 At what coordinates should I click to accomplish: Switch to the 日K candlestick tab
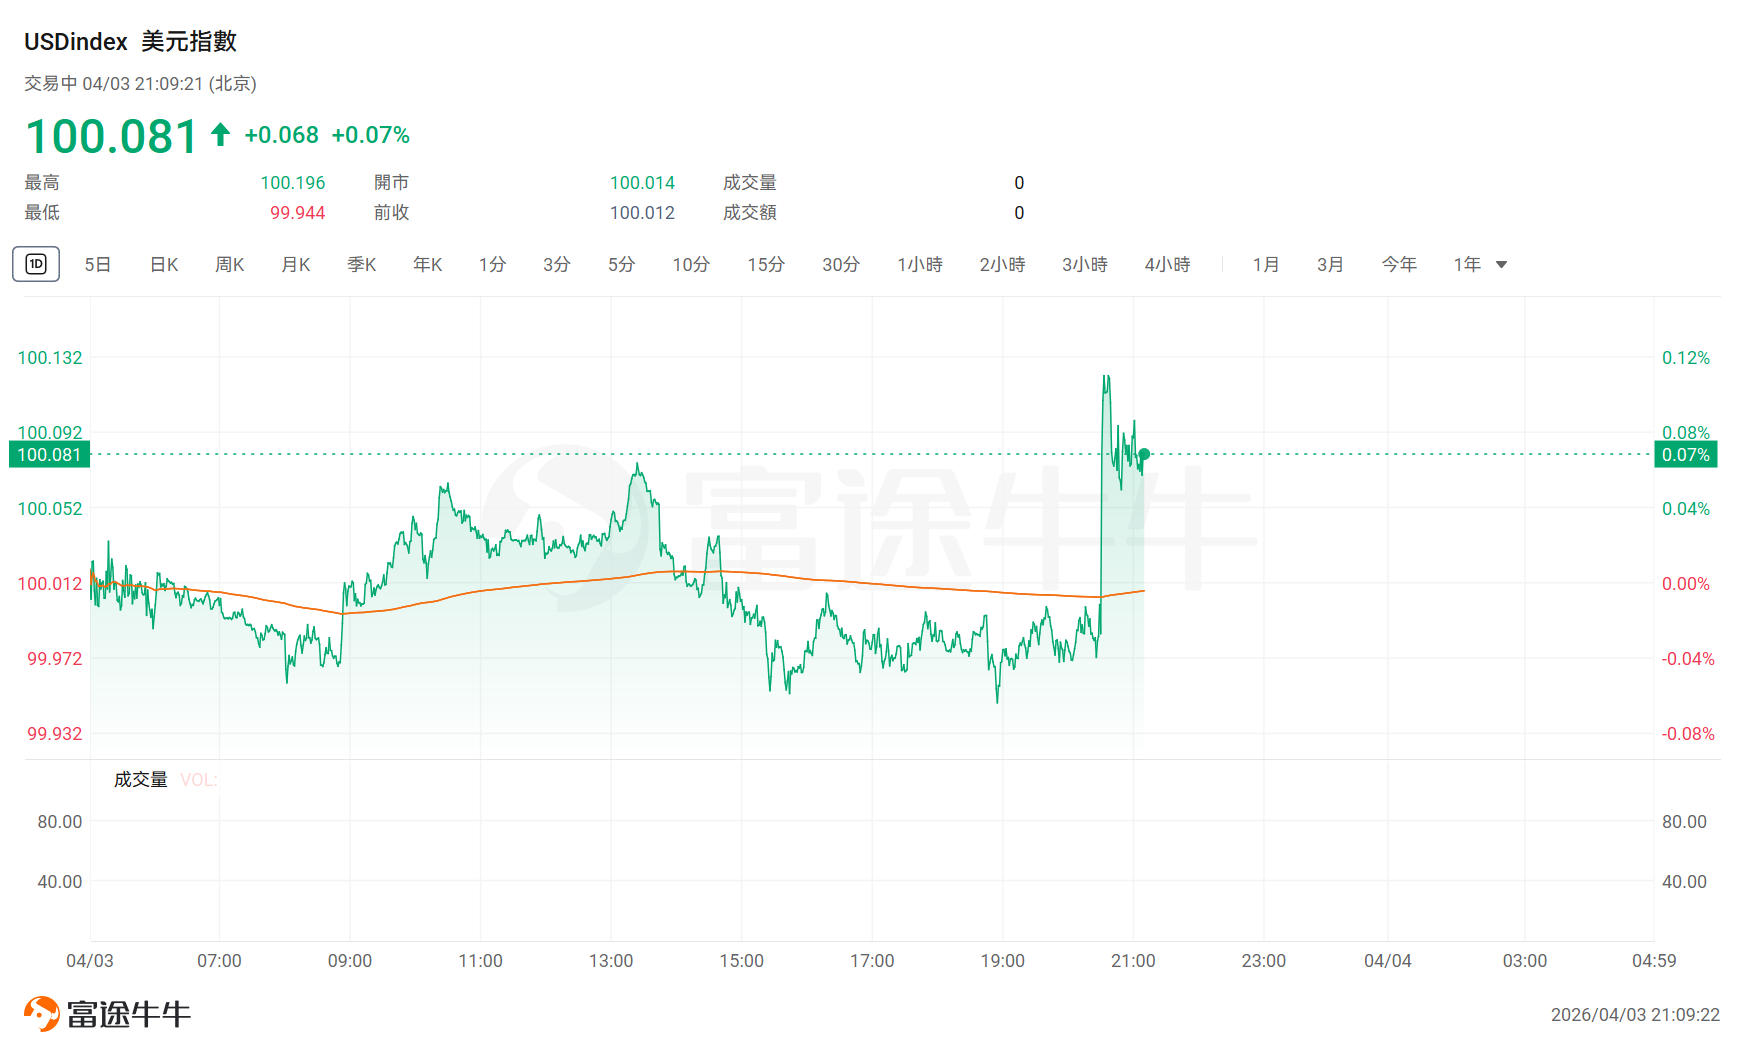point(164,265)
